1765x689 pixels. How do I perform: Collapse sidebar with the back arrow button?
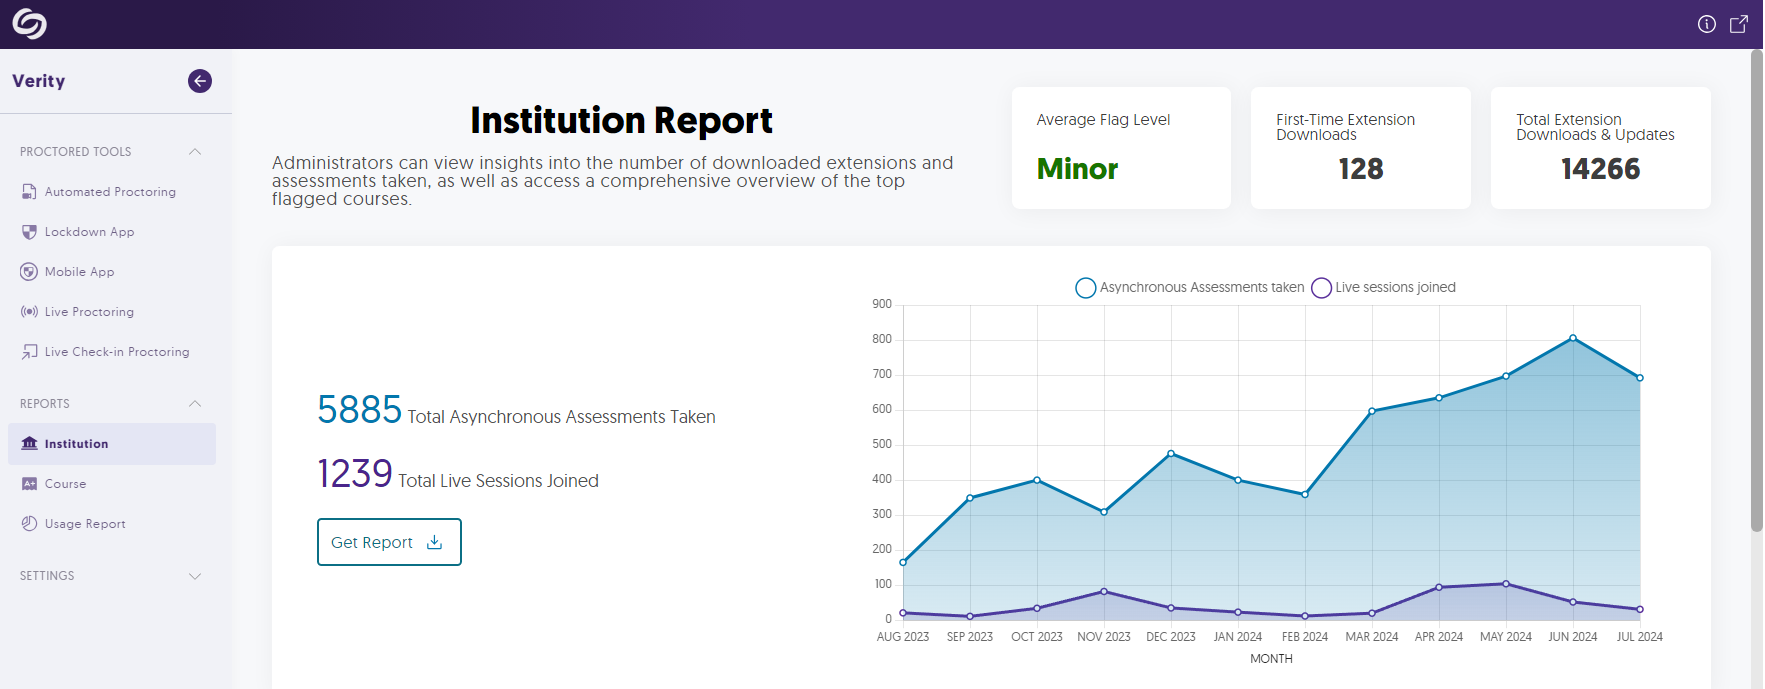point(200,81)
